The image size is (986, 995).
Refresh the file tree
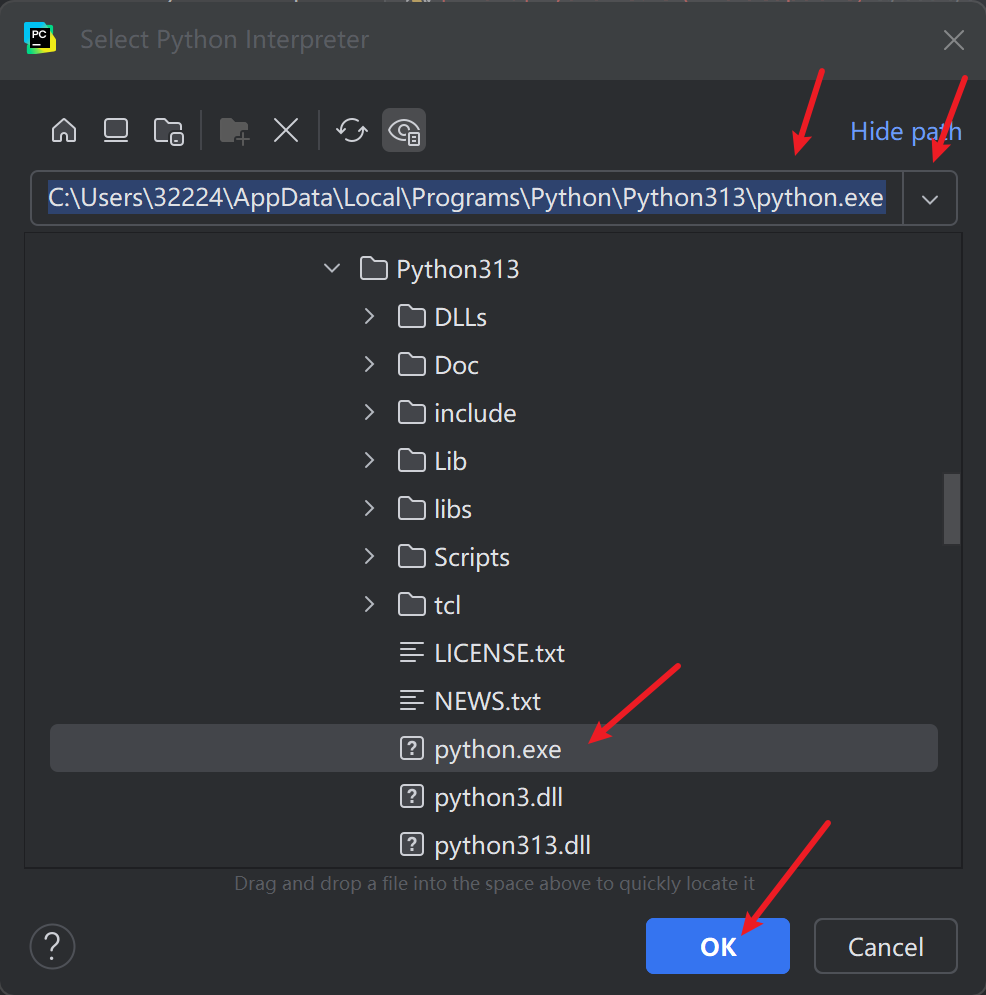[x=351, y=131]
